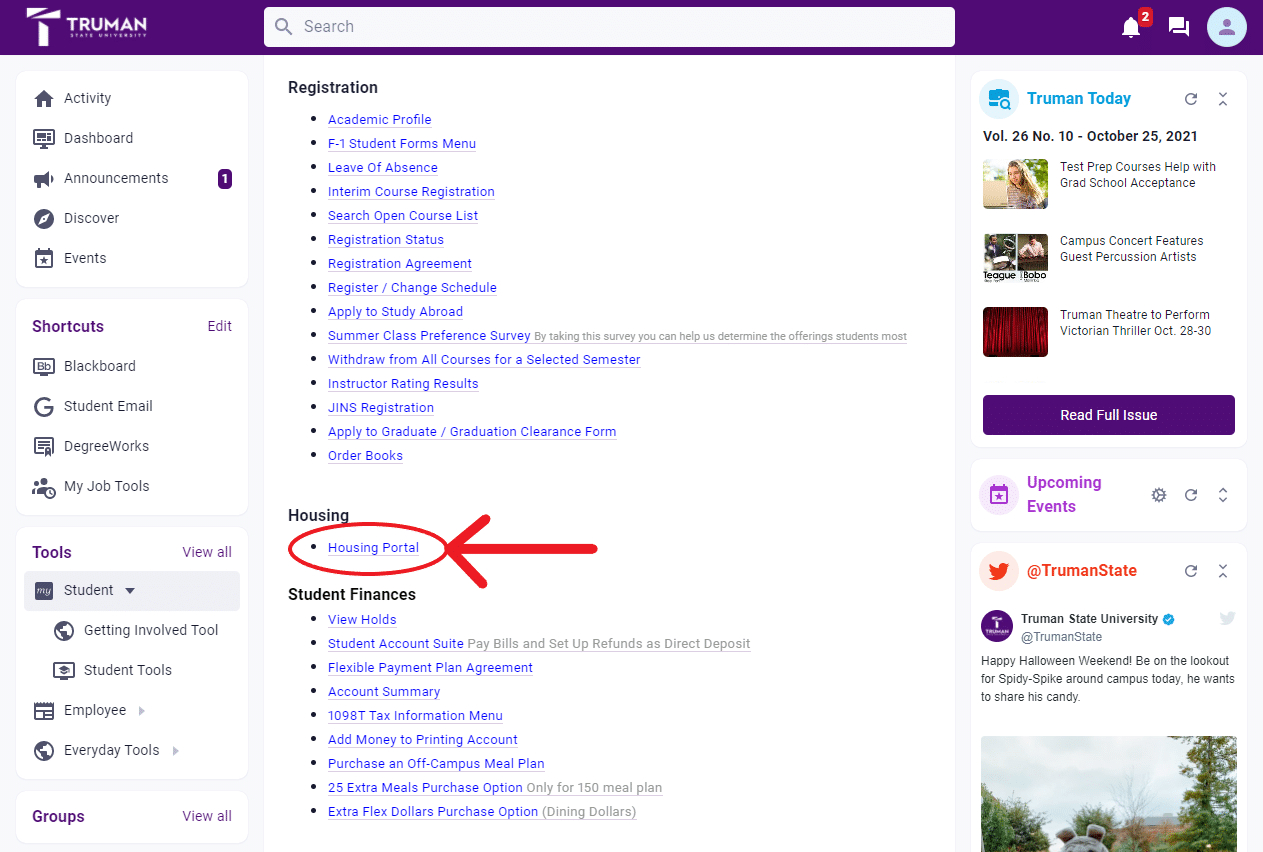Open the Truman Theatre article thumbnail
Image resolution: width=1263 pixels, height=852 pixels.
[x=1015, y=332]
